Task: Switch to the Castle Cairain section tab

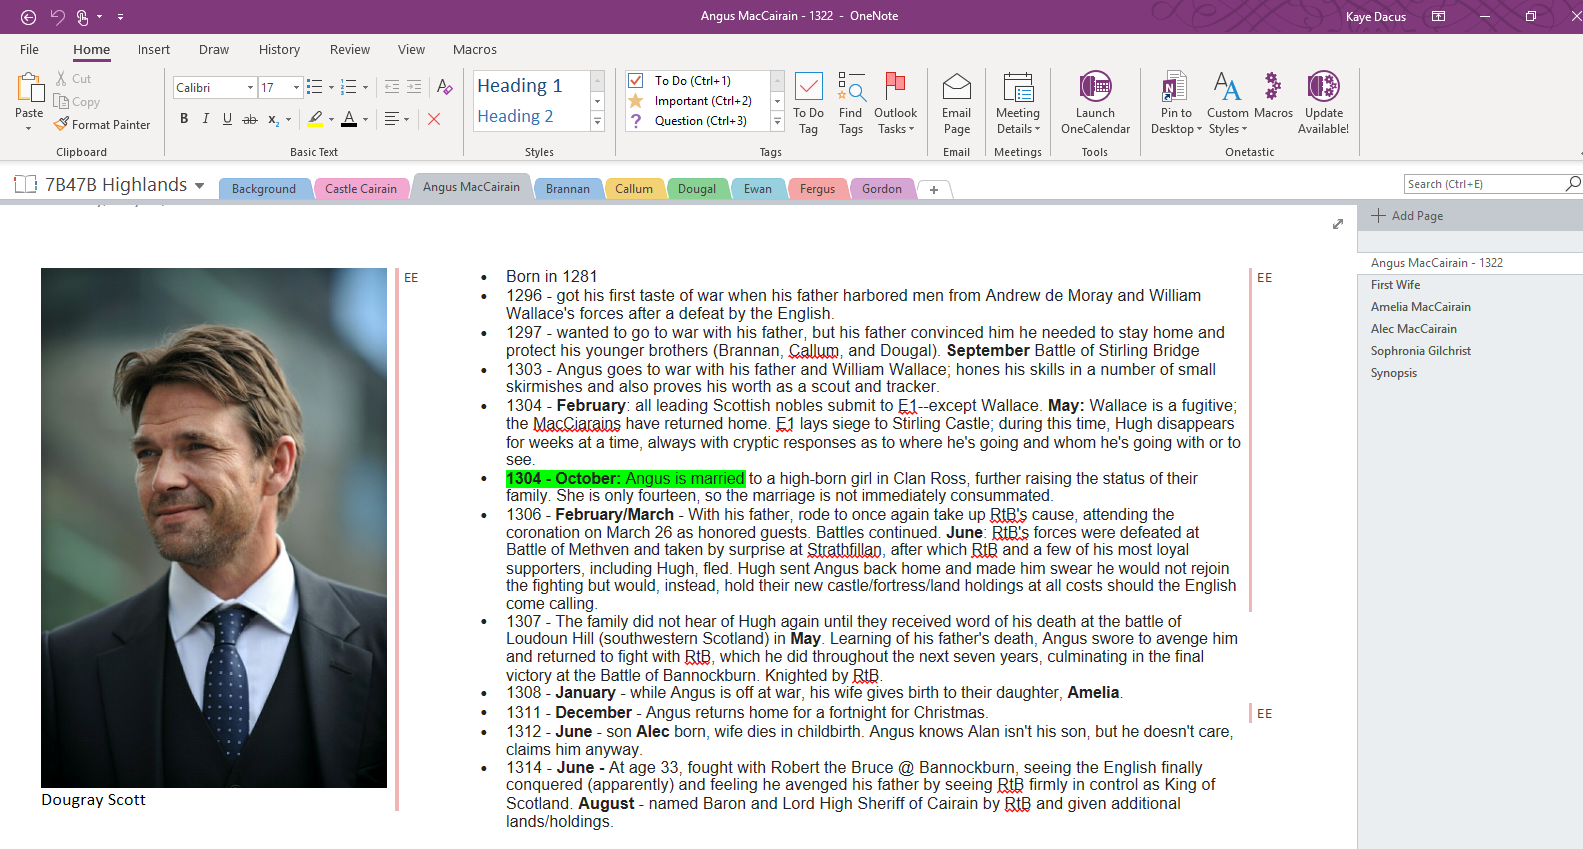Action: (360, 189)
